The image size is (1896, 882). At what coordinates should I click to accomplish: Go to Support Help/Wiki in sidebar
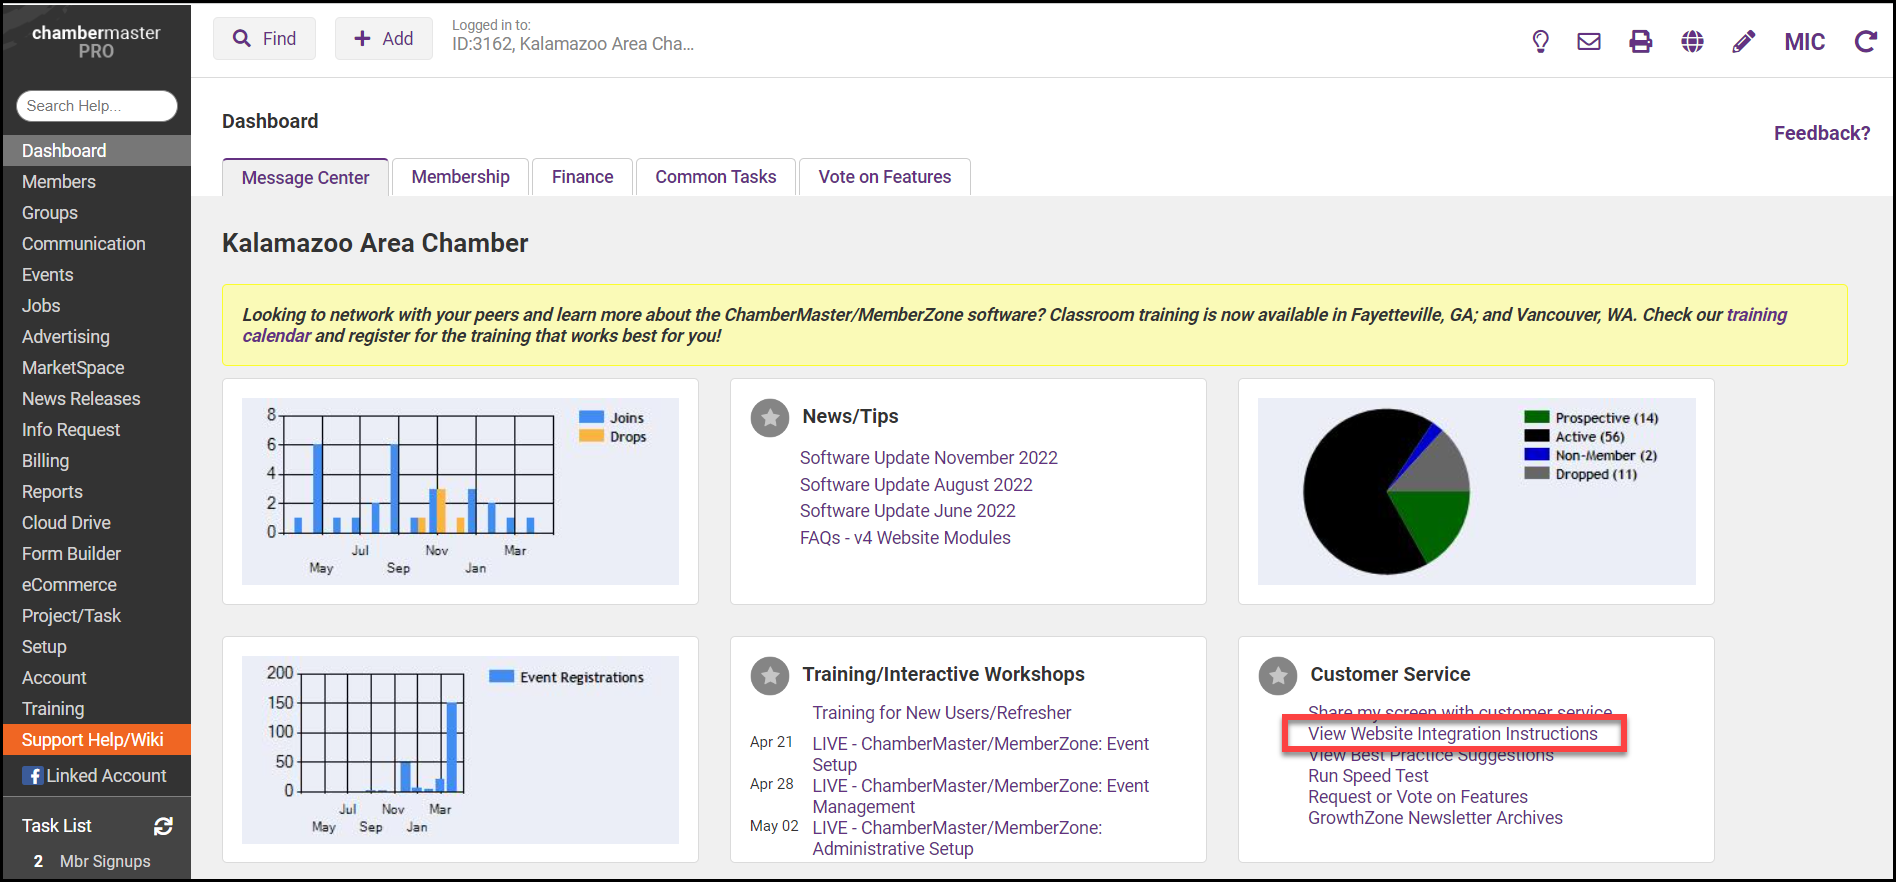point(92,740)
